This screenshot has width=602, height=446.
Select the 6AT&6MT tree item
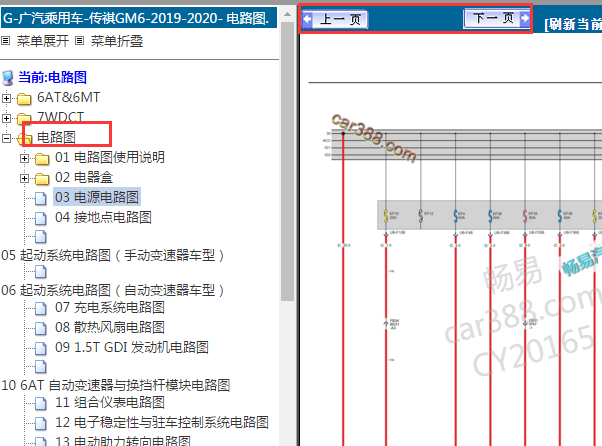point(69,97)
